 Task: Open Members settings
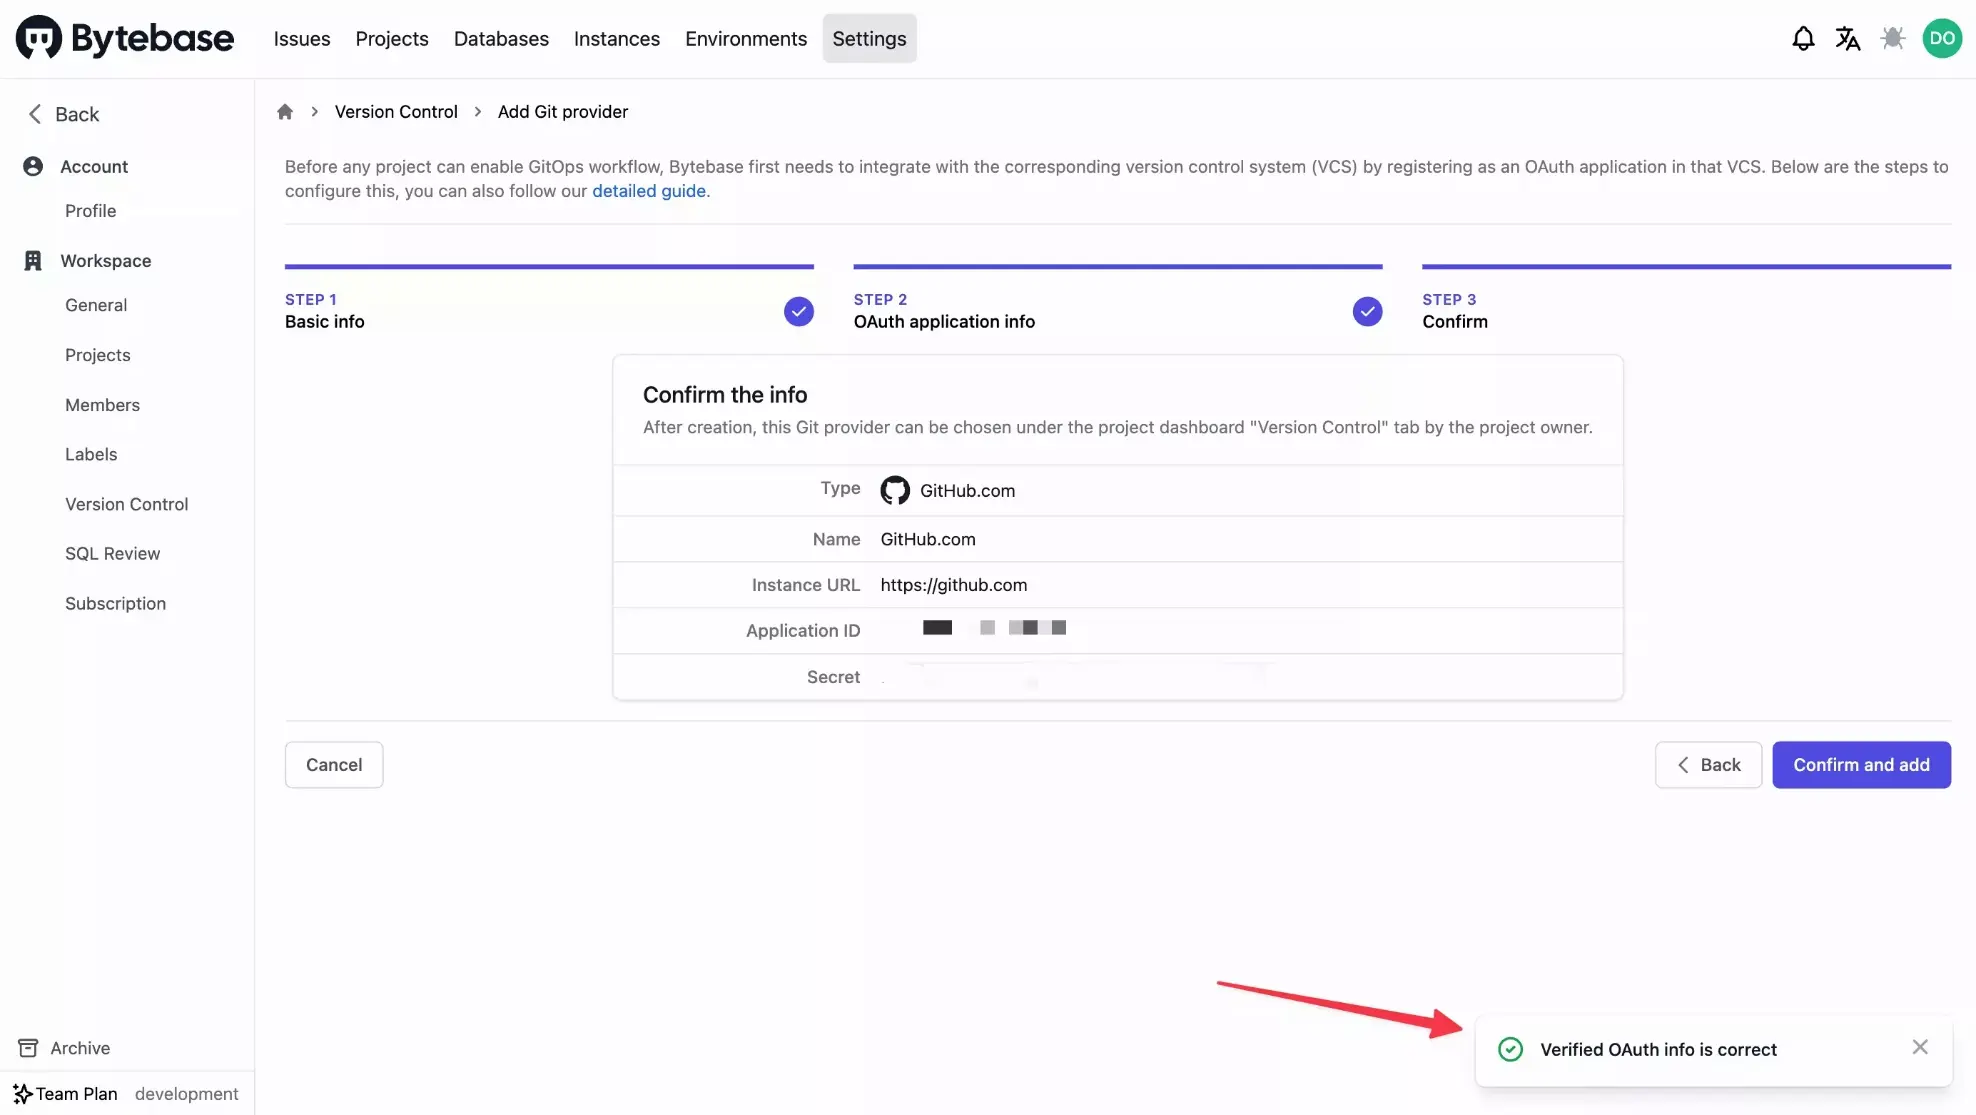pyautogui.click(x=102, y=405)
